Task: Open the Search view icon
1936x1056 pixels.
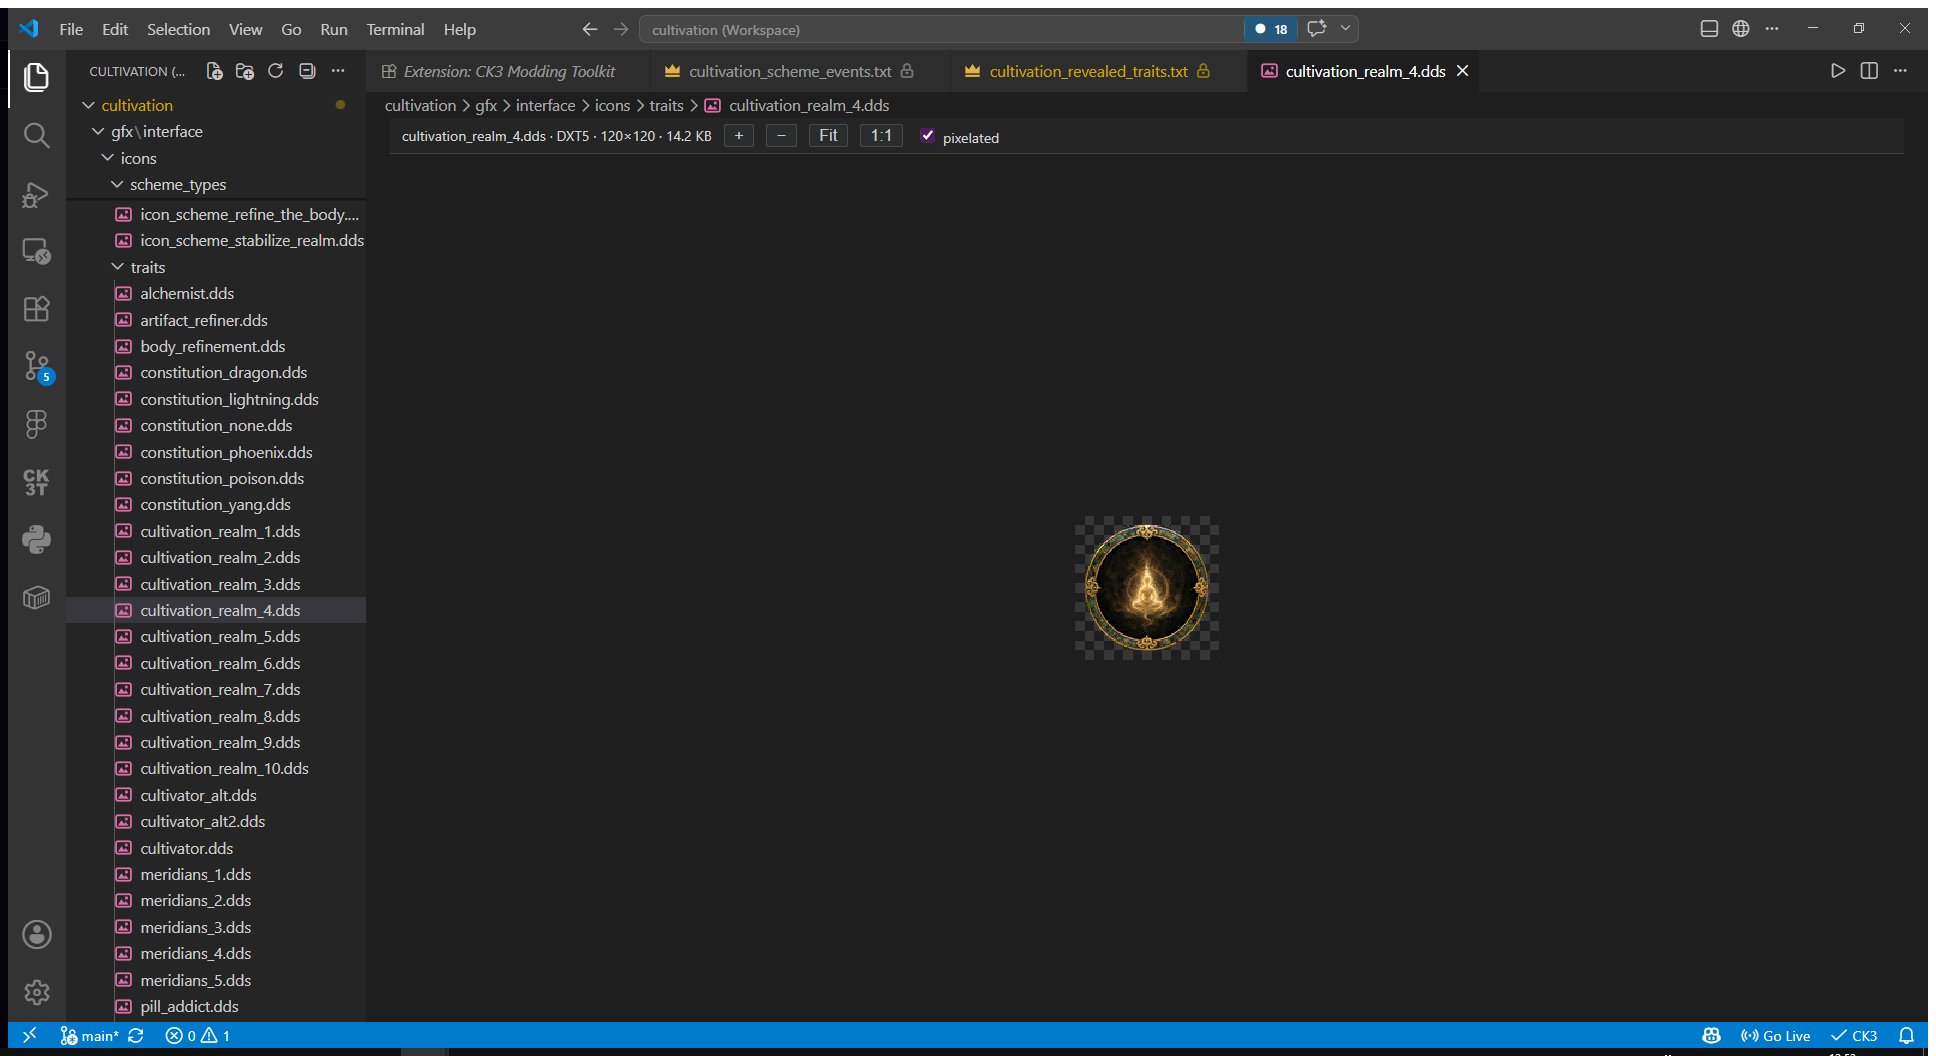Action: (37, 135)
